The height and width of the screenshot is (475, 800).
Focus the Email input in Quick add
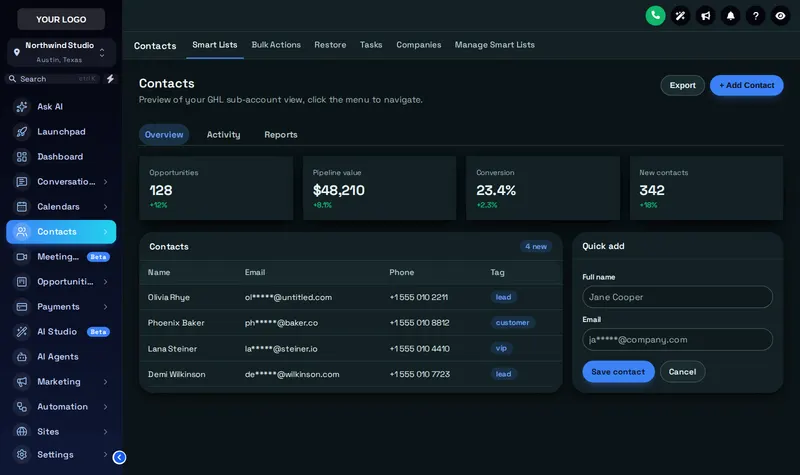coord(677,339)
